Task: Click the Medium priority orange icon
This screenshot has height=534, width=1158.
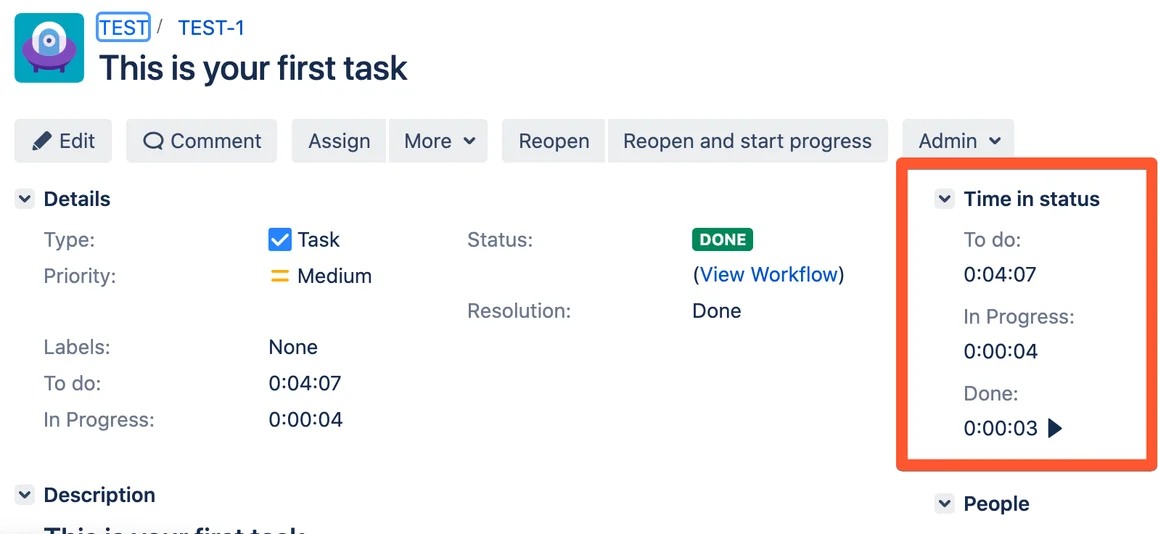Action: (280, 277)
